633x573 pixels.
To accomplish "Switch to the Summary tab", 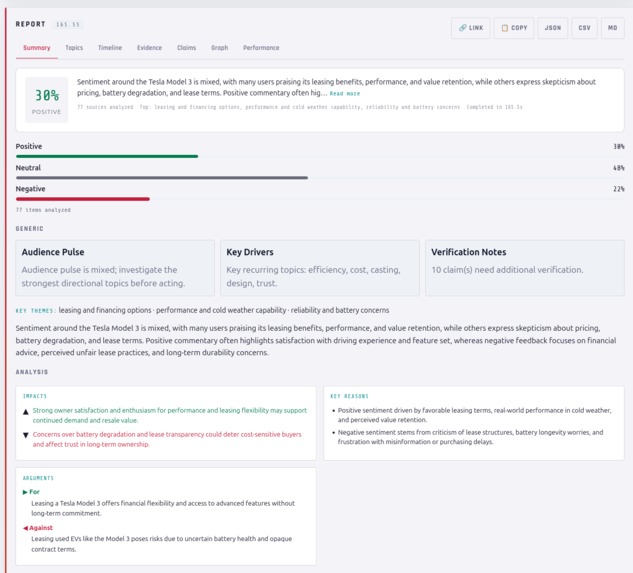I will tap(37, 48).
